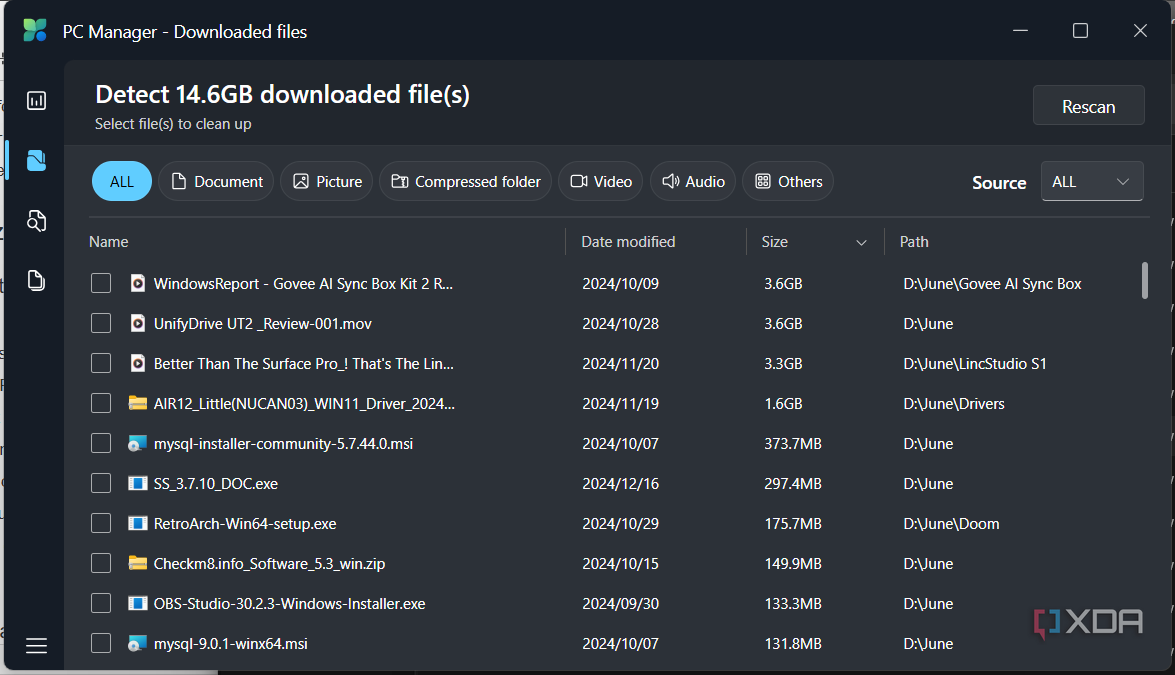Tick Checkm8.info_Software zip checkbox
The height and width of the screenshot is (675, 1175).
101,563
